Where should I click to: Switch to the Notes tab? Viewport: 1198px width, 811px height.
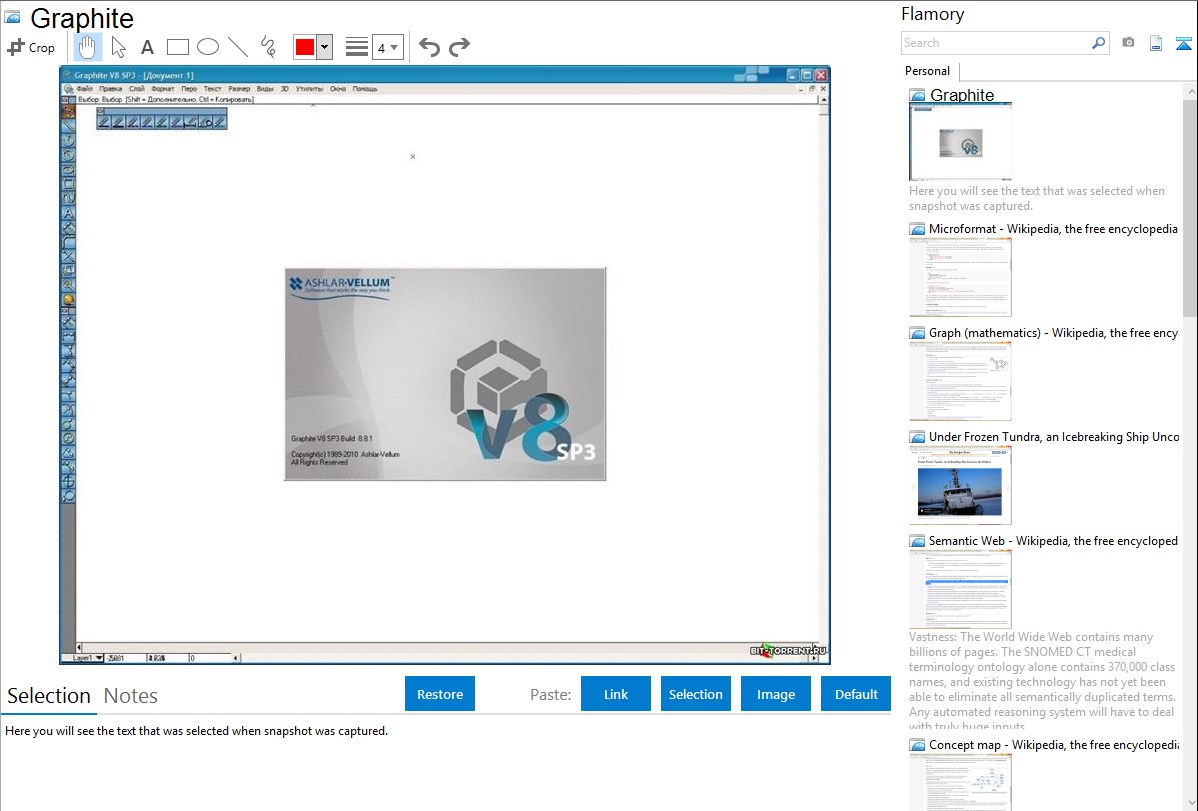[x=131, y=696]
